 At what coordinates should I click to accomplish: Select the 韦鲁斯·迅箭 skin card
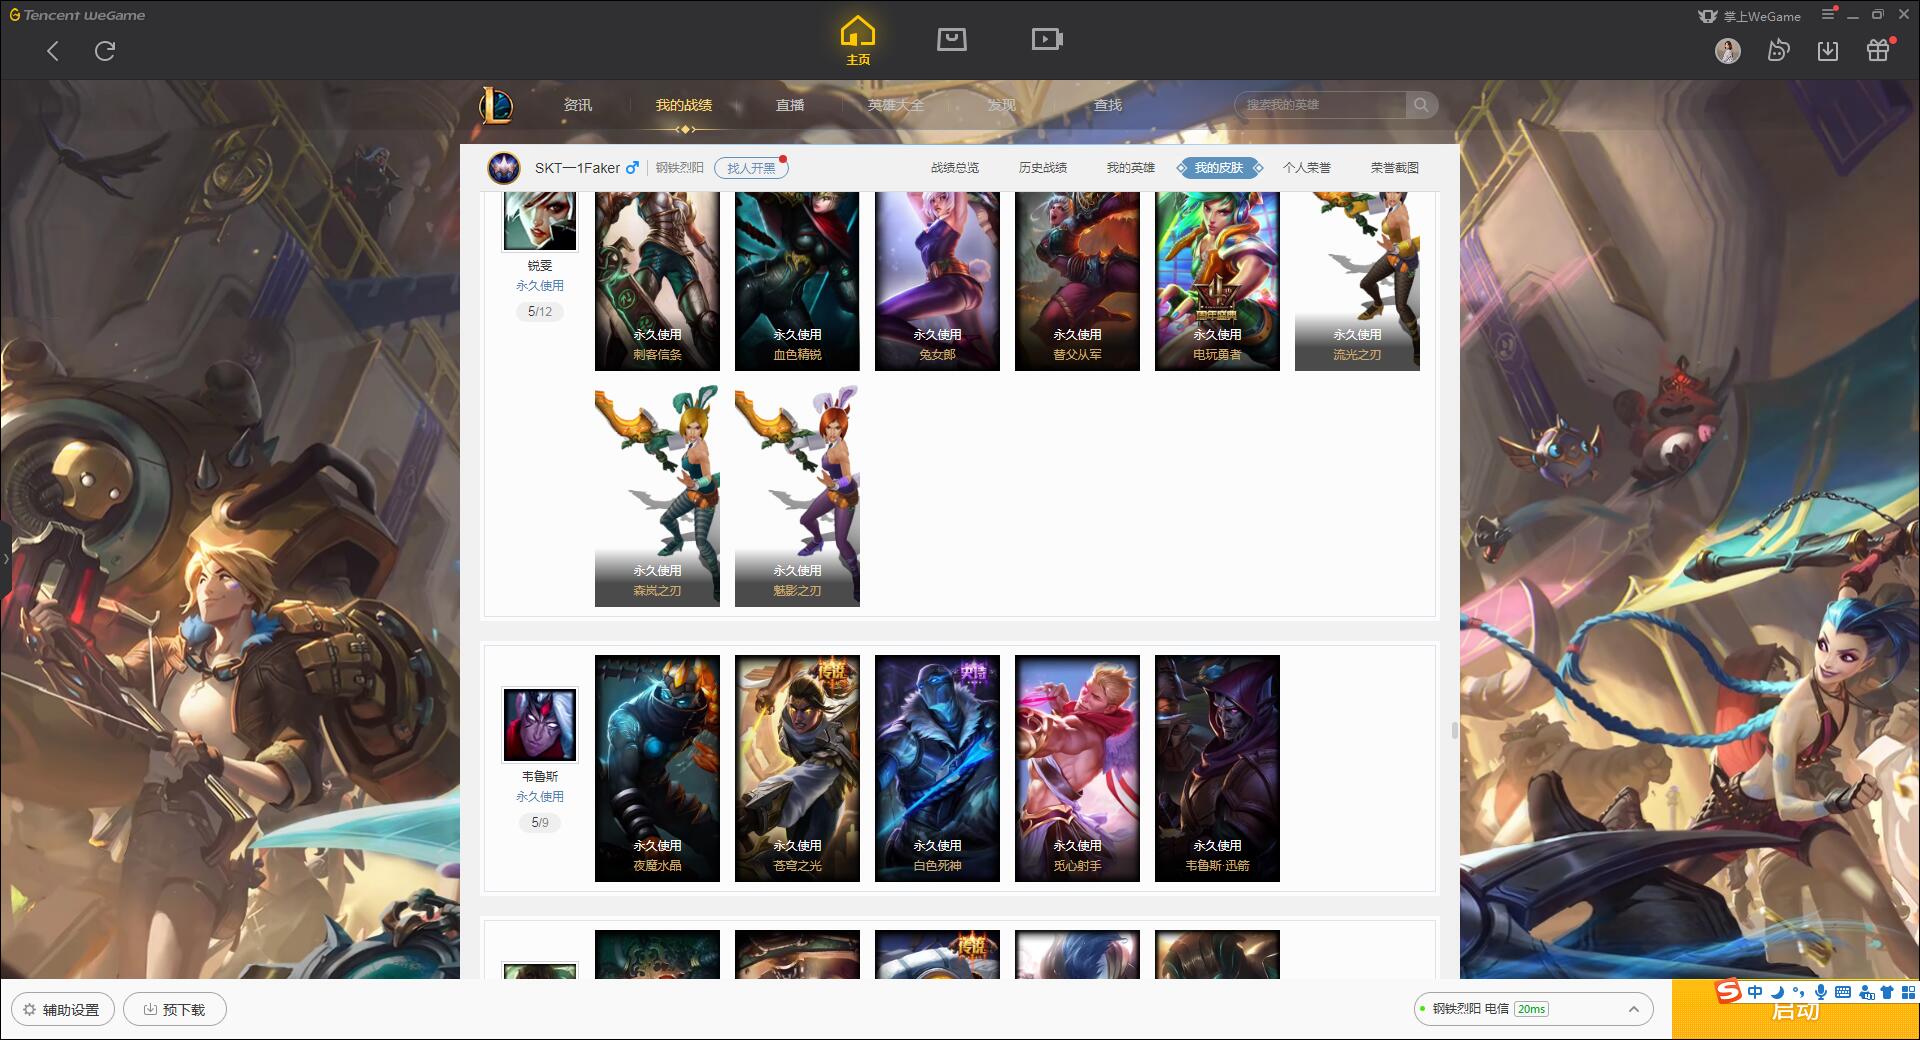(x=1217, y=768)
